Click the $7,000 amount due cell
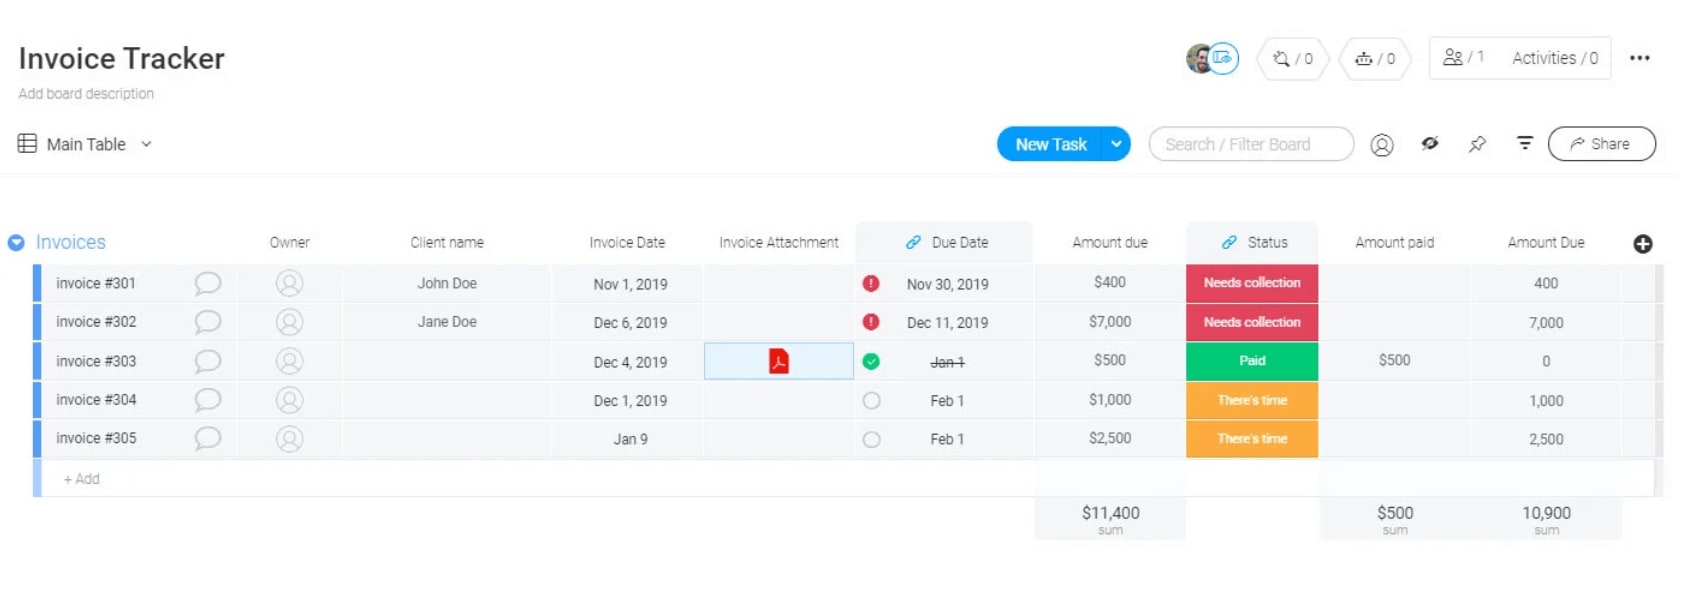 (1110, 322)
